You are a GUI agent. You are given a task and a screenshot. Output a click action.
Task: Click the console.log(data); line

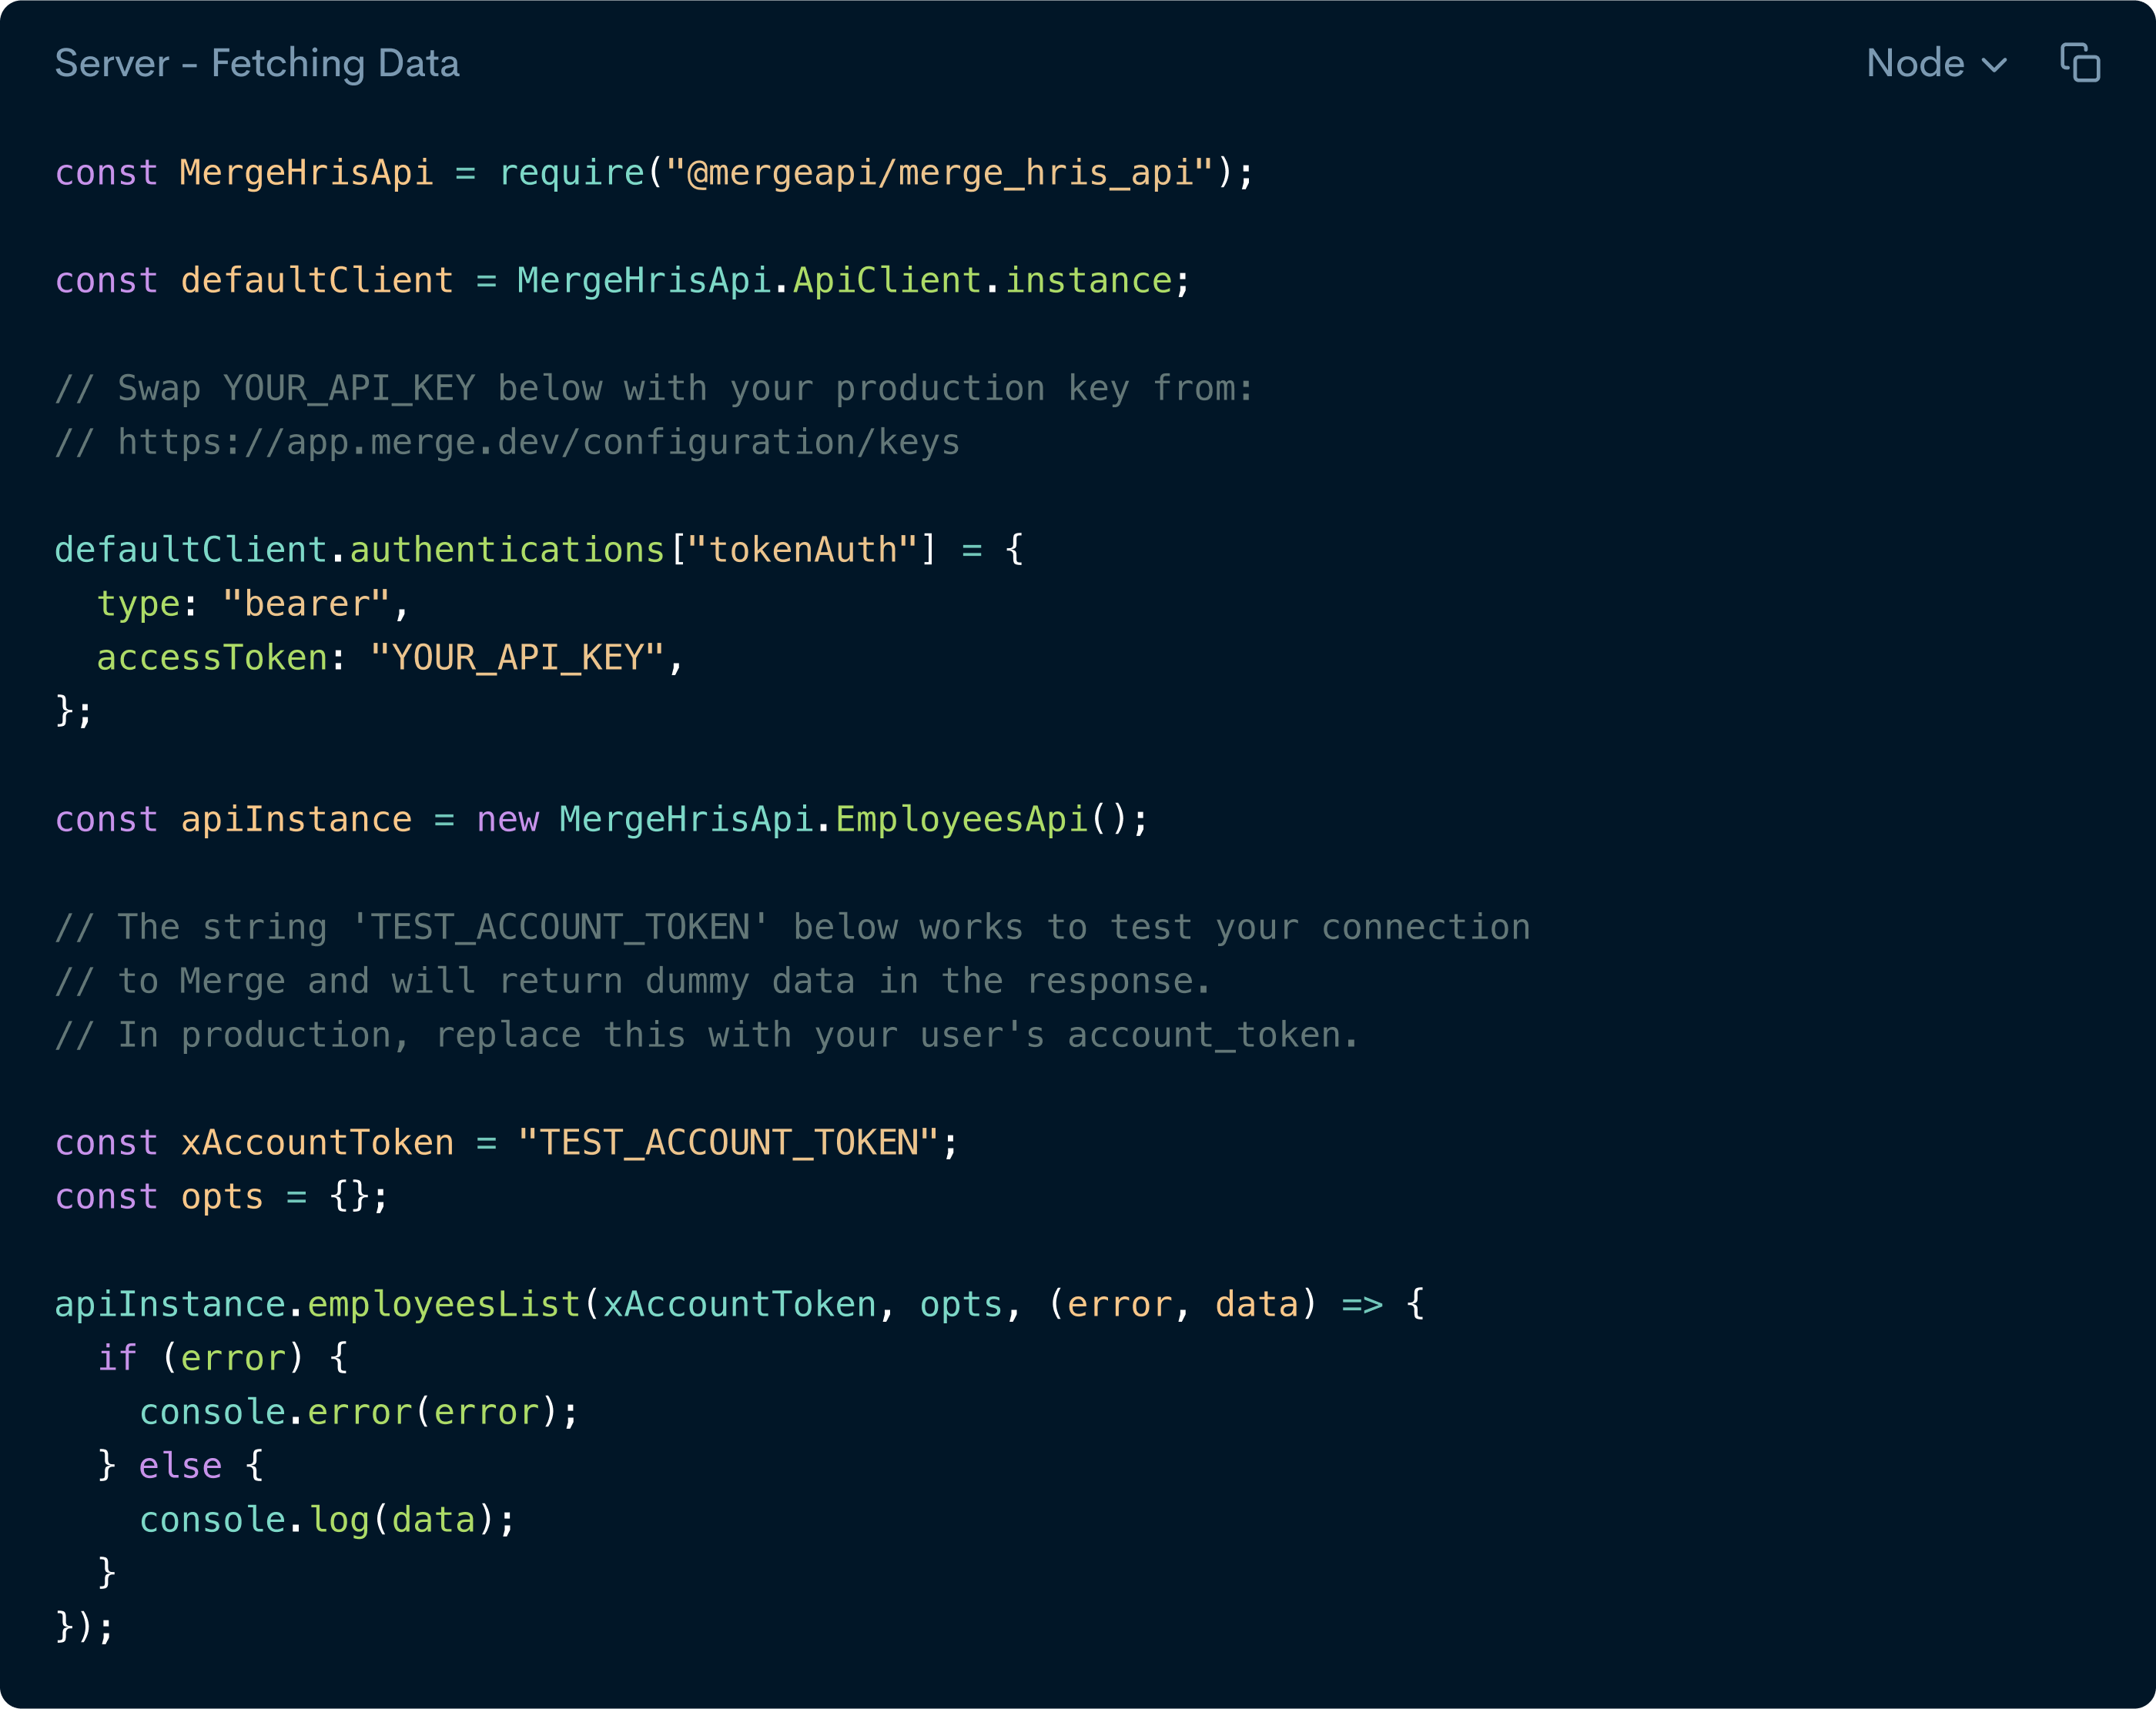pyautogui.click(x=327, y=1520)
